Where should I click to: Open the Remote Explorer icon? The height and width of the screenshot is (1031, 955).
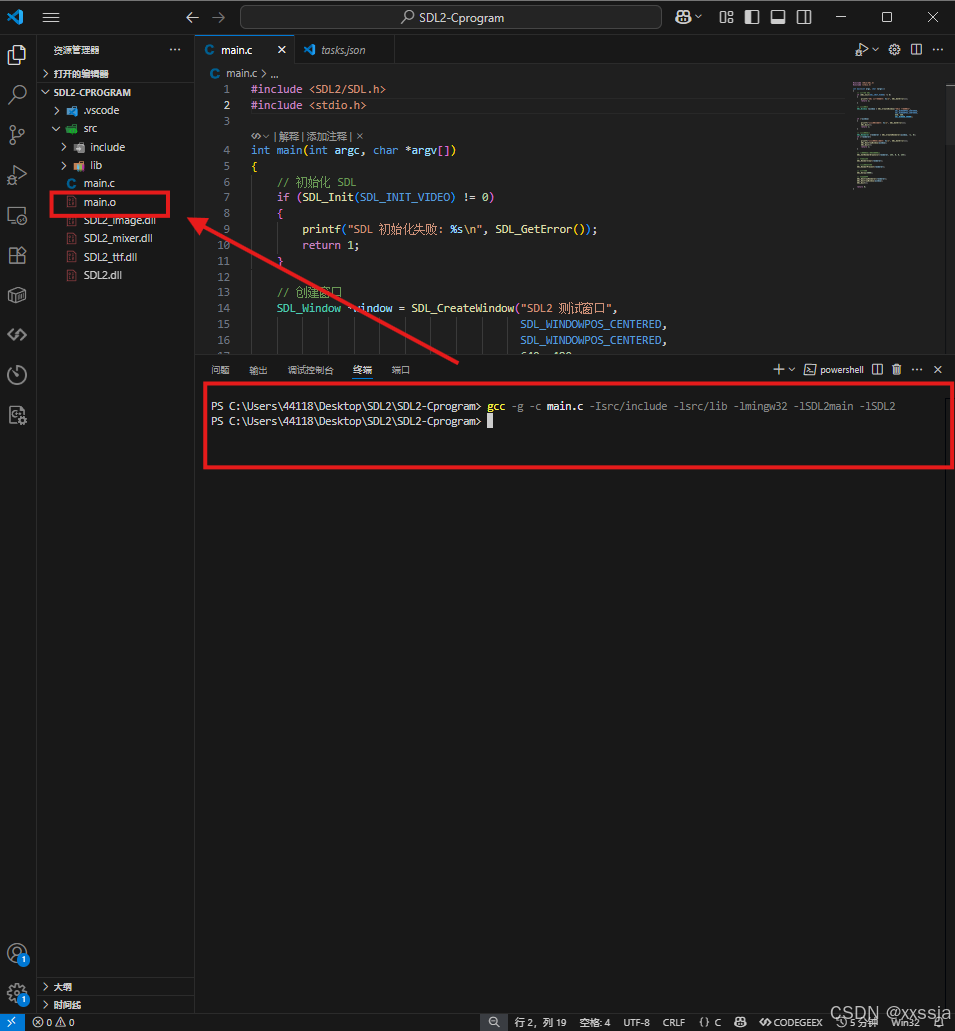[x=16, y=215]
